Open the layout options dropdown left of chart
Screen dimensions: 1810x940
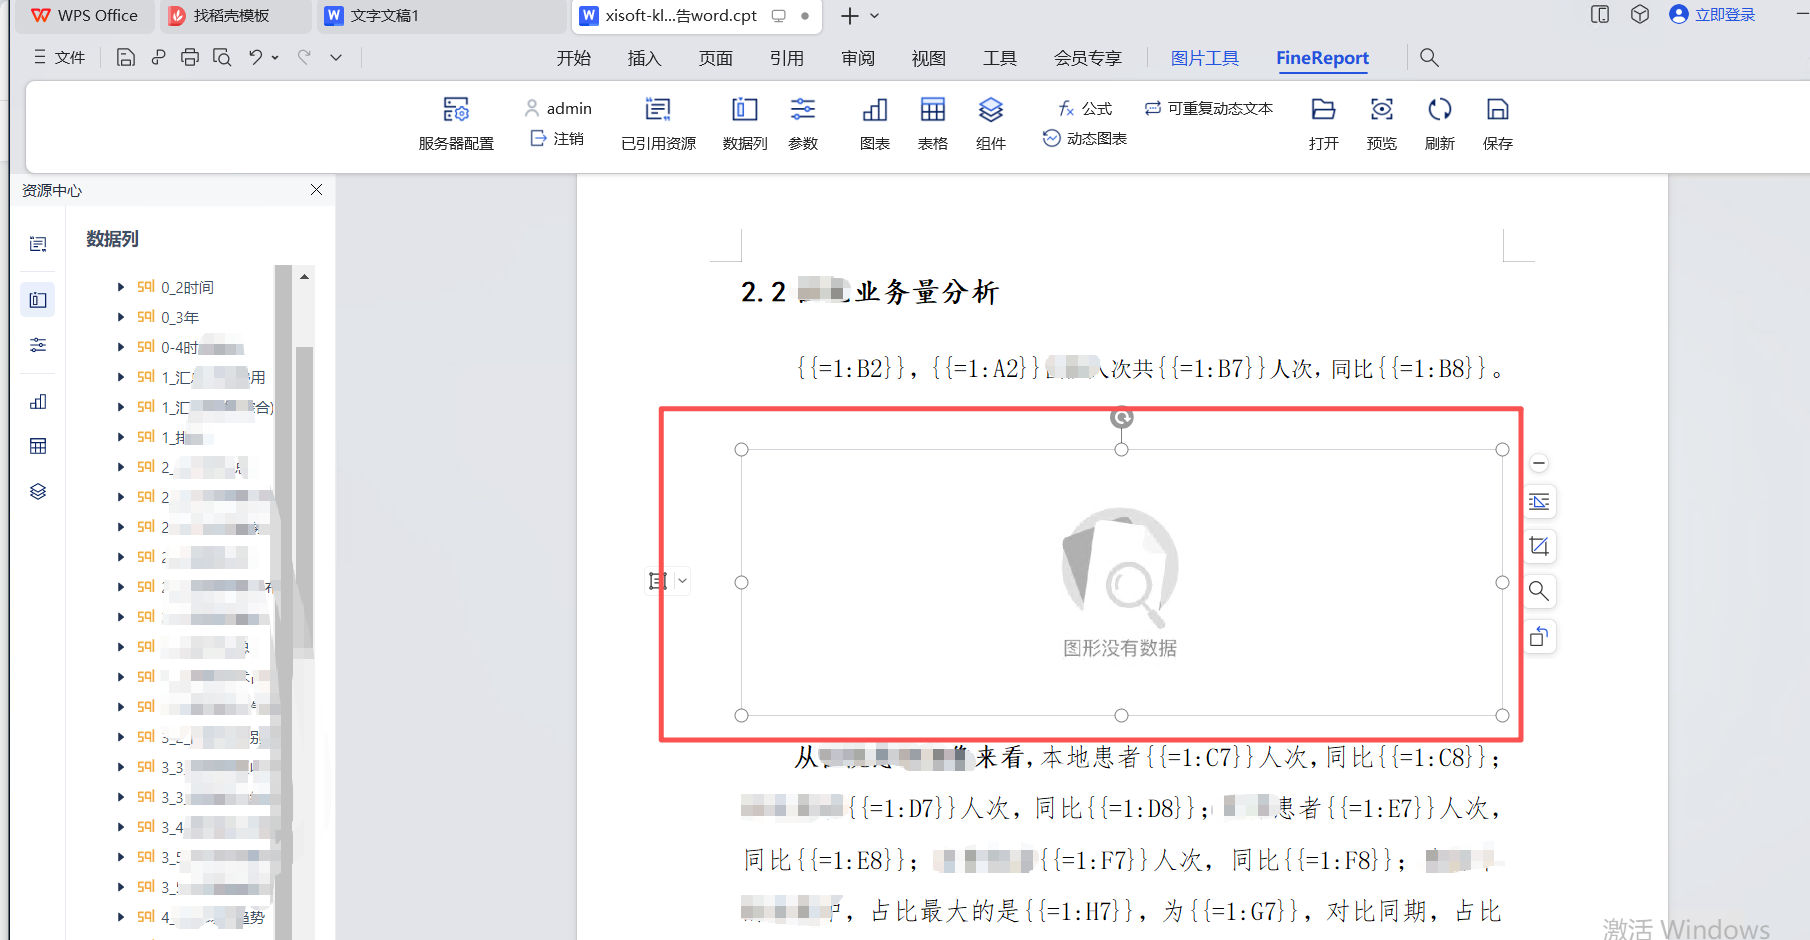[682, 581]
